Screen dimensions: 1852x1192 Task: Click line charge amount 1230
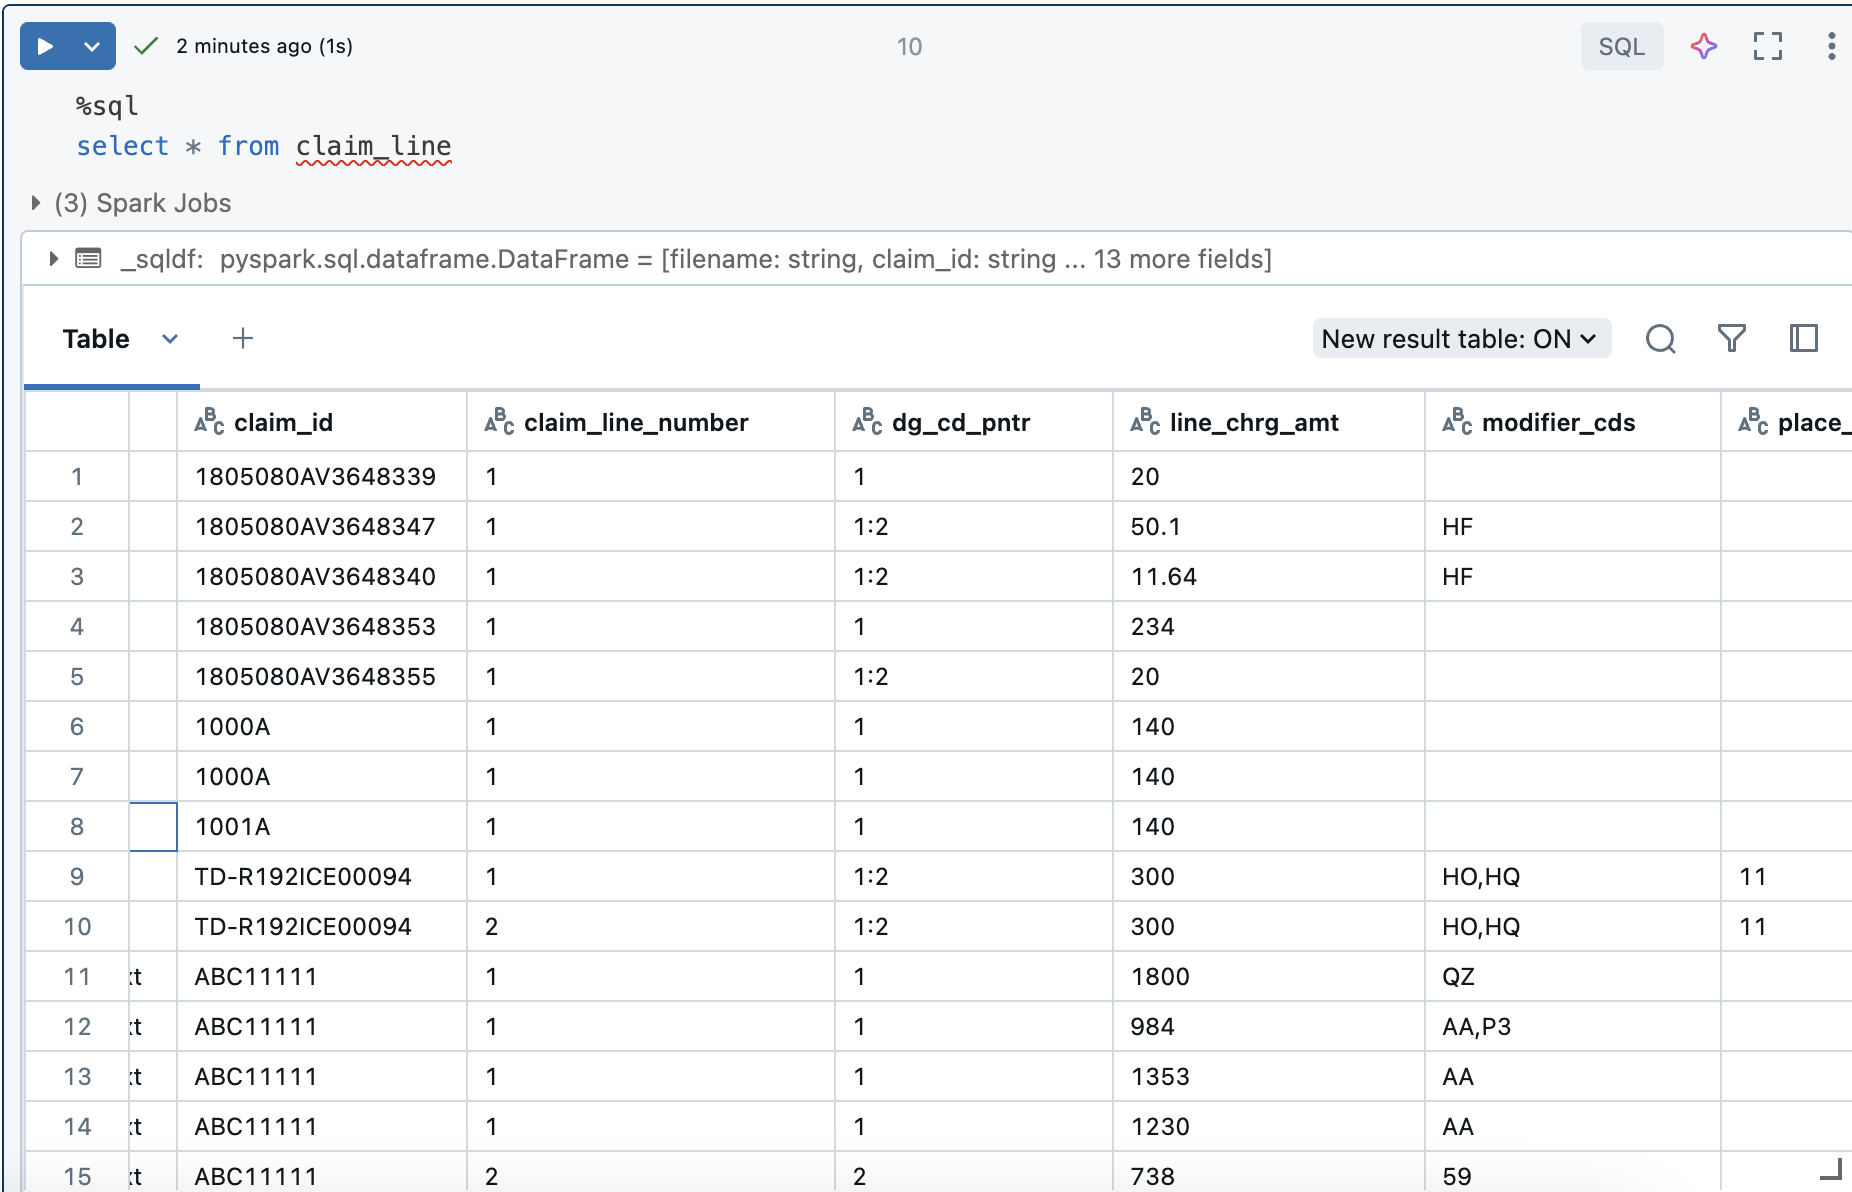tap(1269, 1126)
